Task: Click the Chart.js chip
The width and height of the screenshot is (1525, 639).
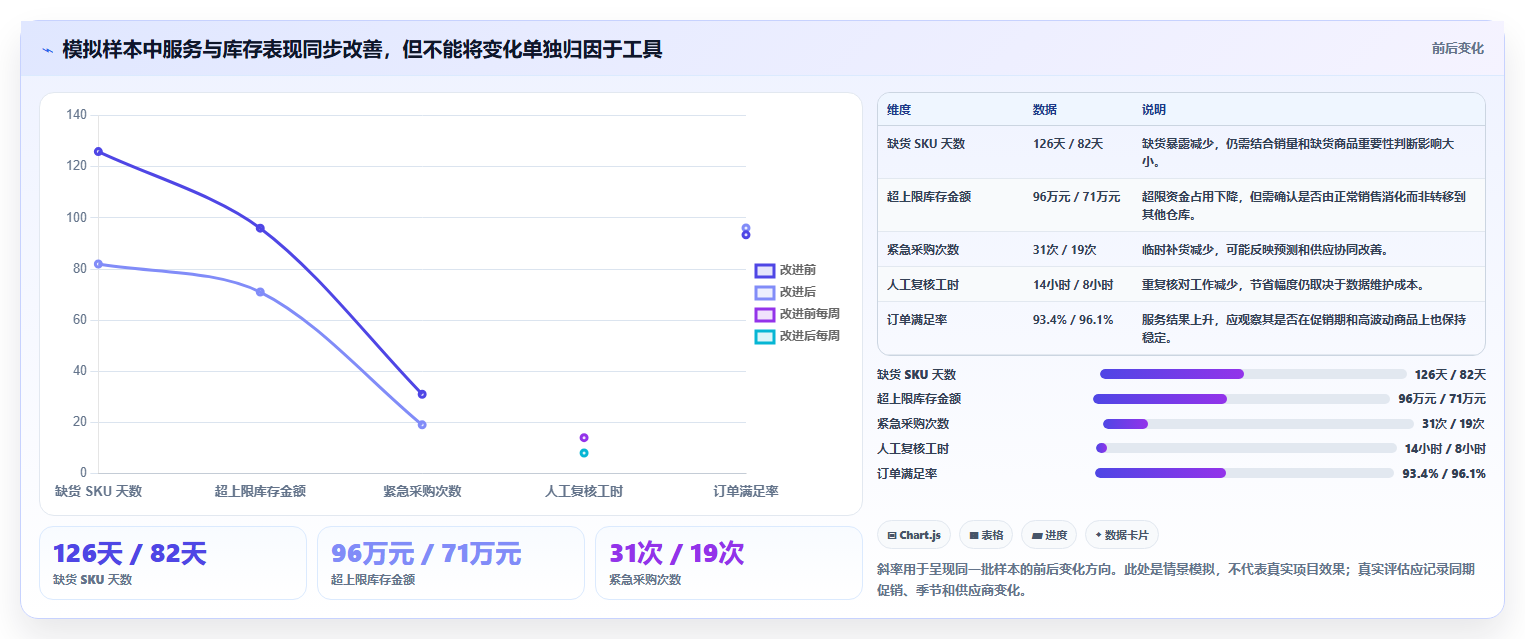Action: 914,535
